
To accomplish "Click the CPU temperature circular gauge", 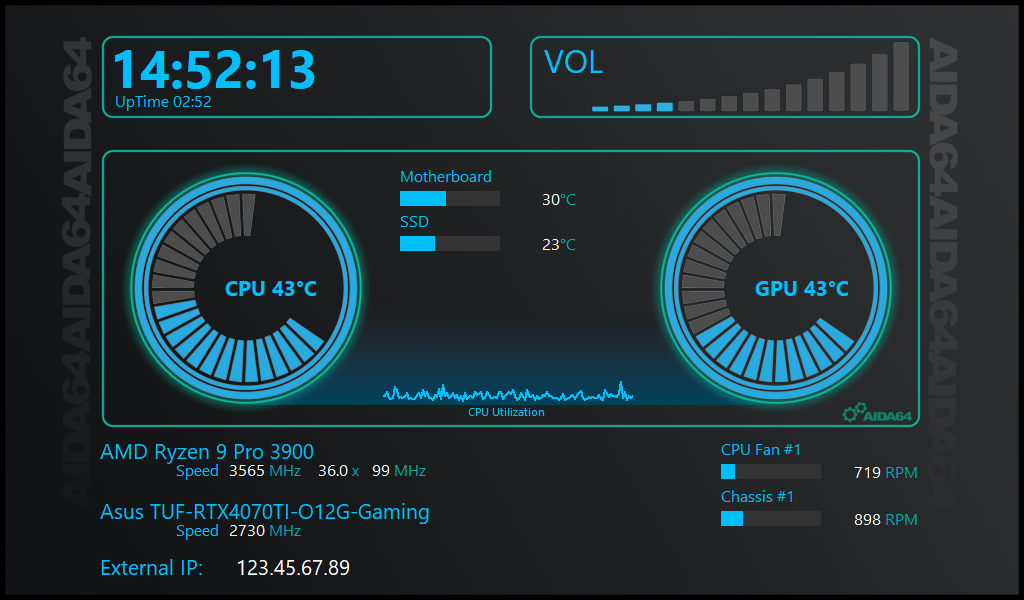I will (x=246, y=288).
